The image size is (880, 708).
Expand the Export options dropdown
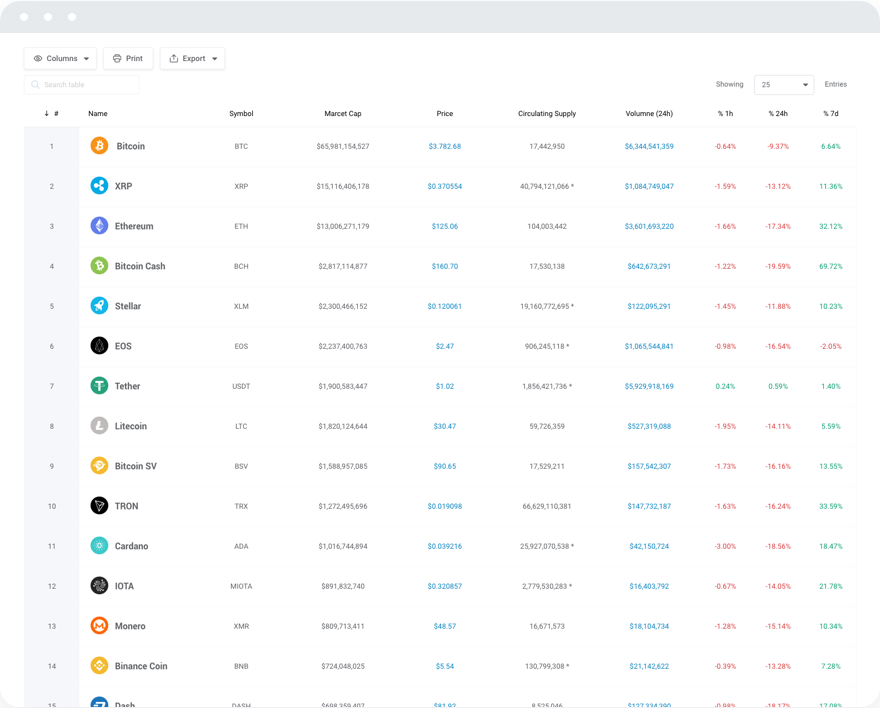click(x=192, y=59)
